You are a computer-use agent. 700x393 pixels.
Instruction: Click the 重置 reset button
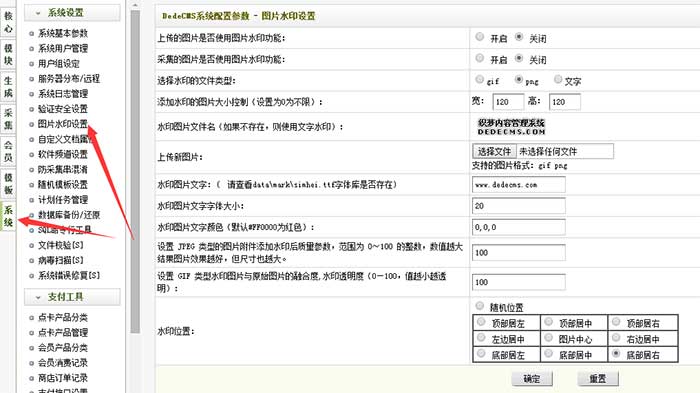598,379
